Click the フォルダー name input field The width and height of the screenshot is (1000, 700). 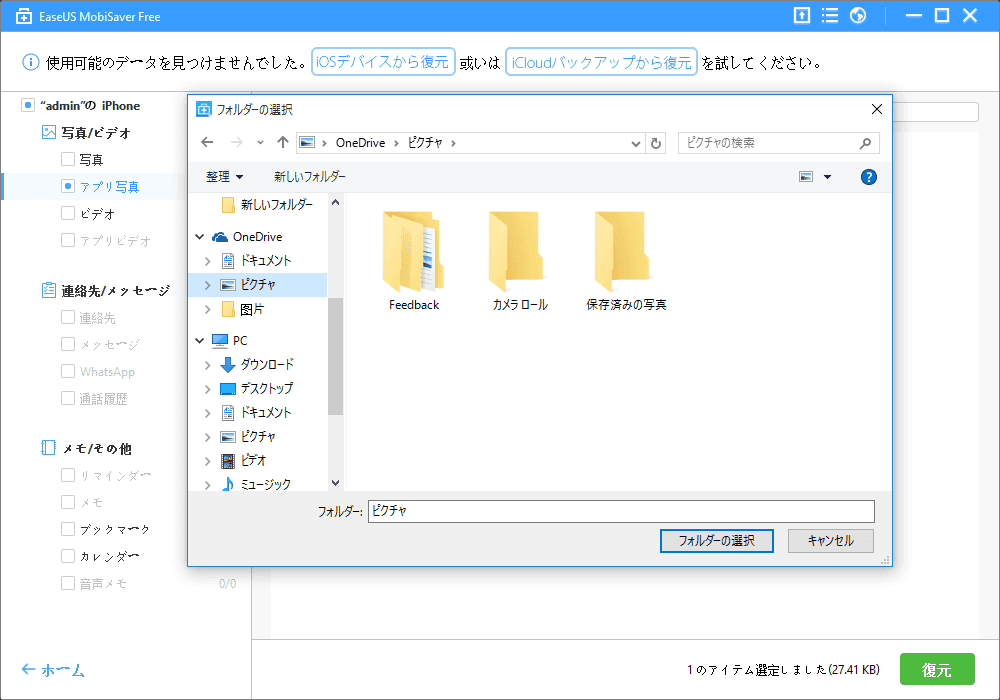click(x=621, y=511)
